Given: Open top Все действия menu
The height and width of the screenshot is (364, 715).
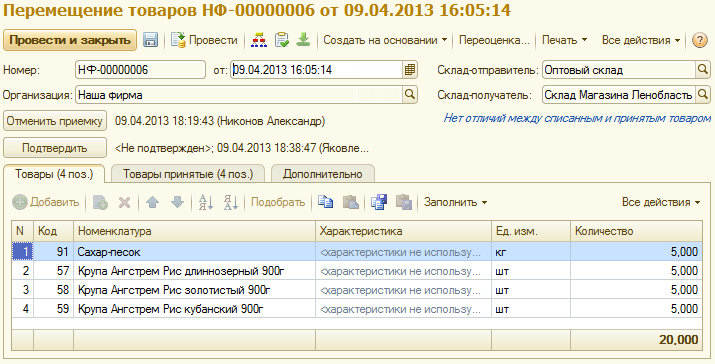Looking at the screenshot, I should (x=641, y=40).
